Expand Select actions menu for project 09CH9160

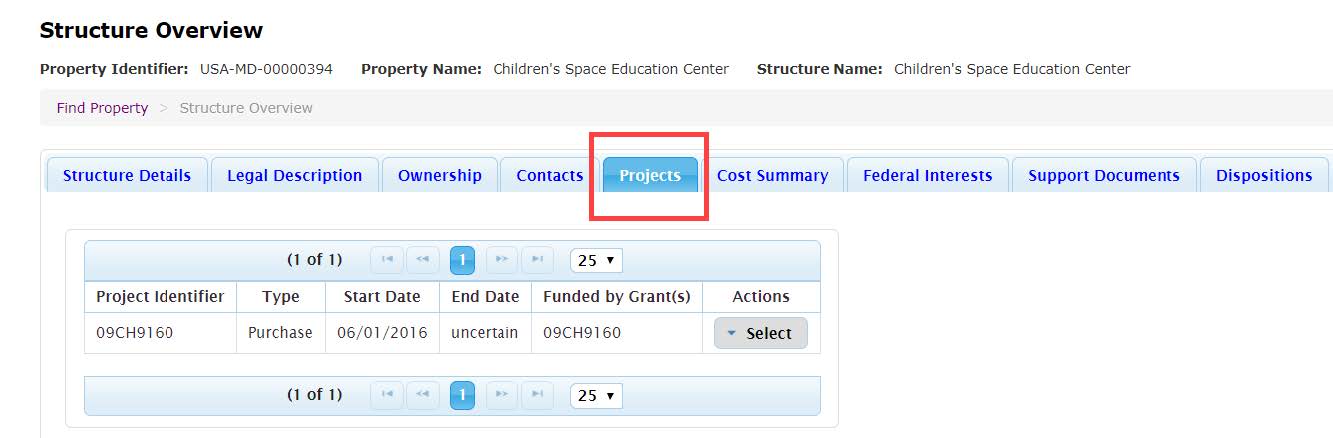pyautogui.click(x=760, y=333)
